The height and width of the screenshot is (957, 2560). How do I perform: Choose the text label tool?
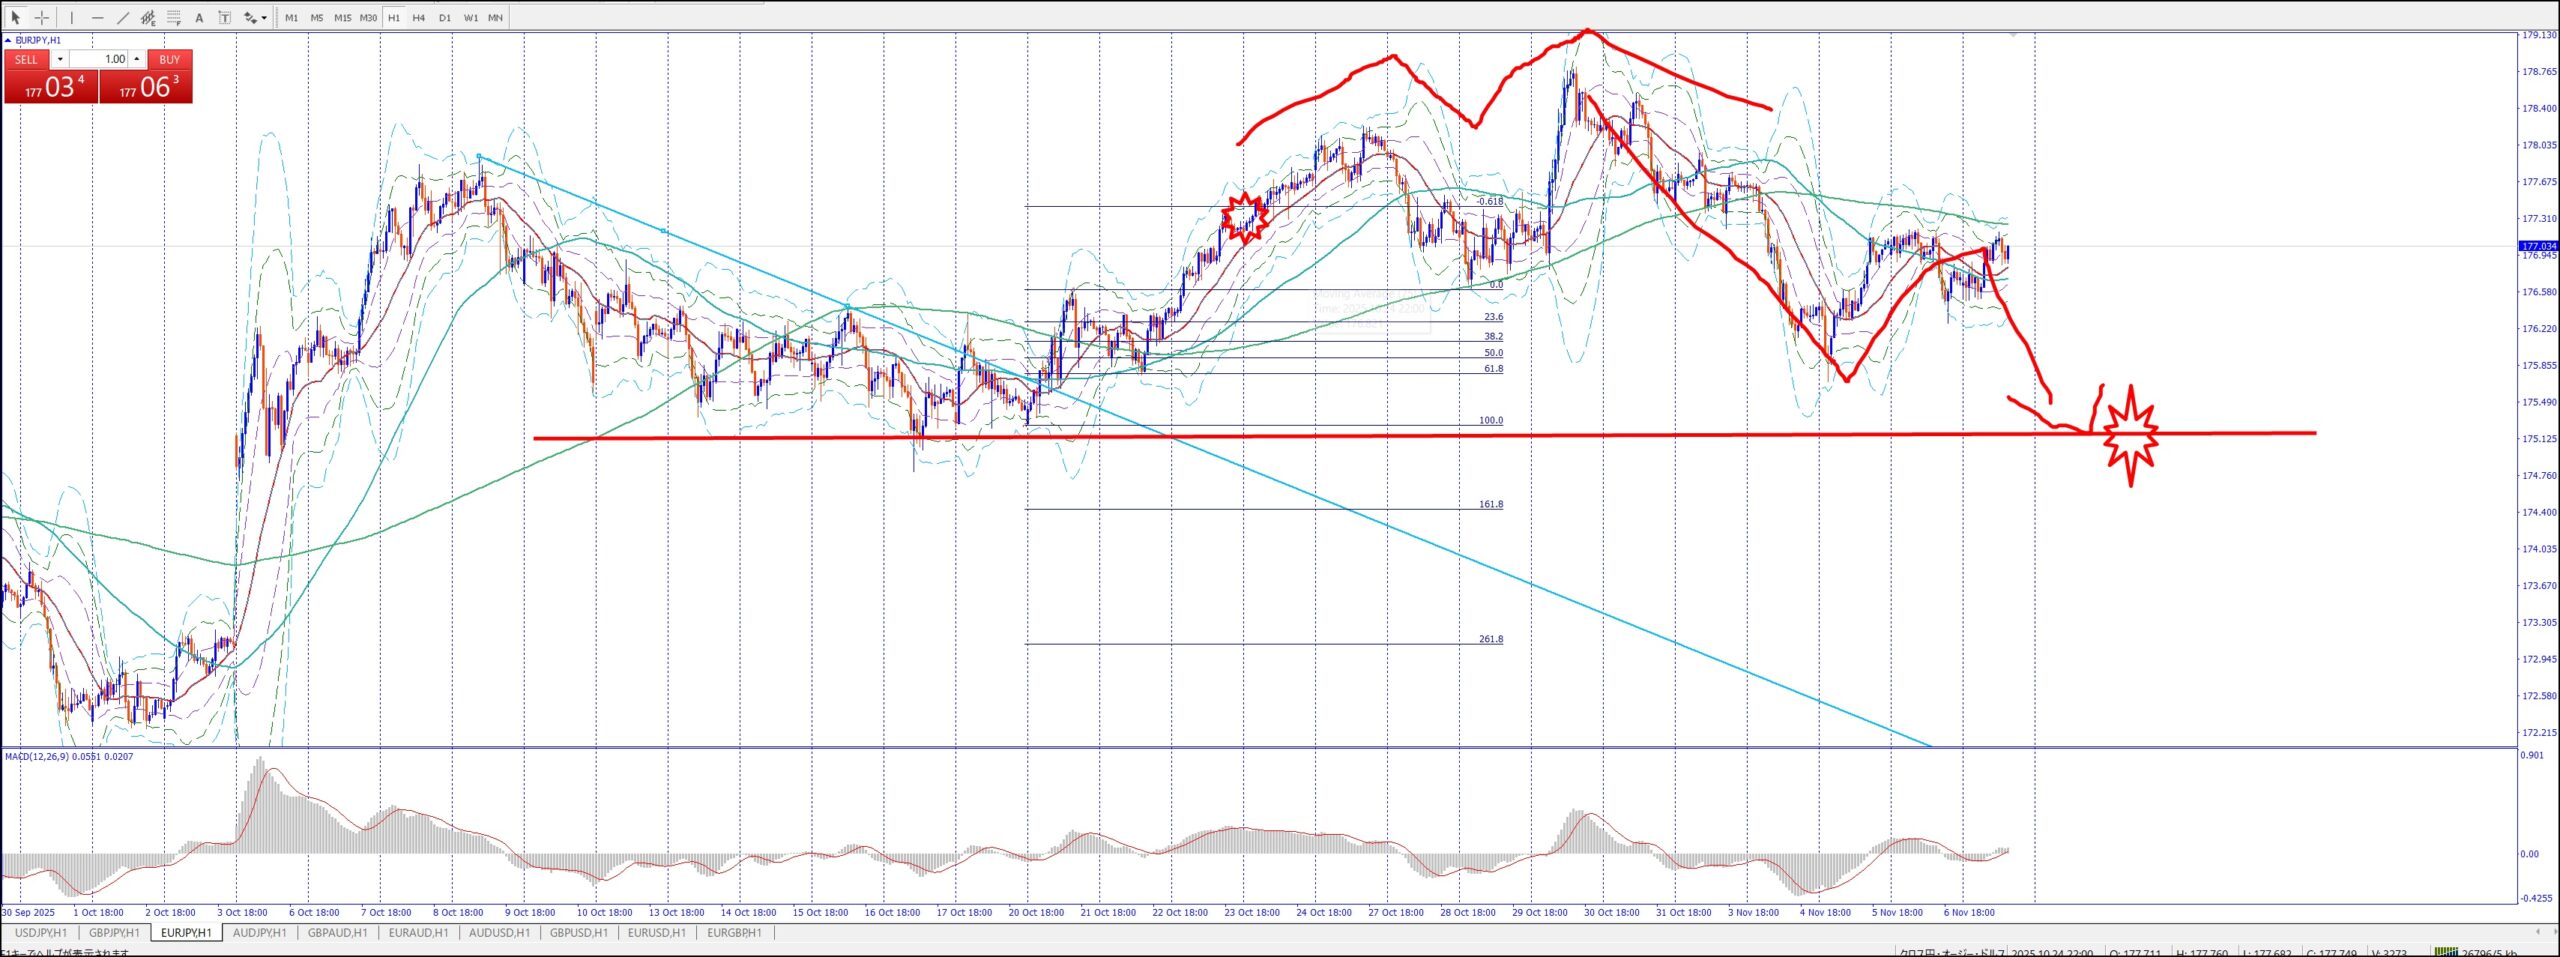click(224, 17)
